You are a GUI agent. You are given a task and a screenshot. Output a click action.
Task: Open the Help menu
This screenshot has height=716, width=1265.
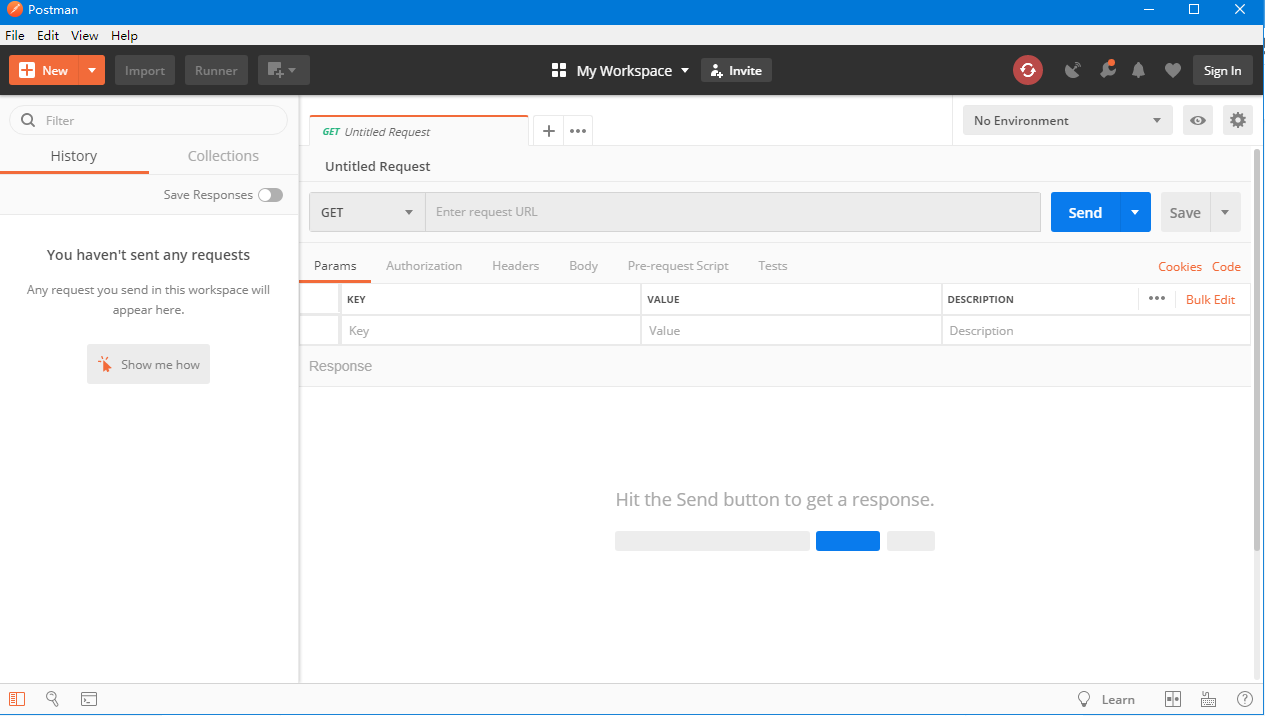click(x=124, y=35)
